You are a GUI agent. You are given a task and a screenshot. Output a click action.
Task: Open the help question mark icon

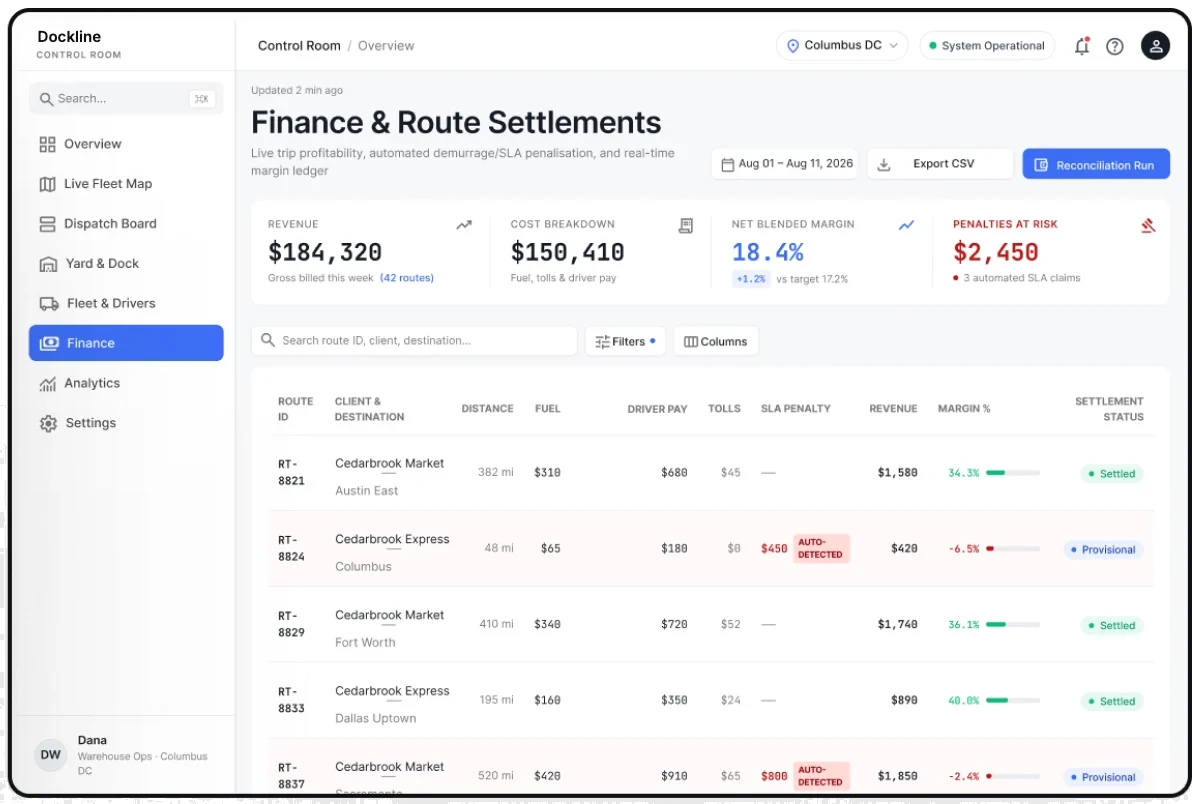point(1114,46)
